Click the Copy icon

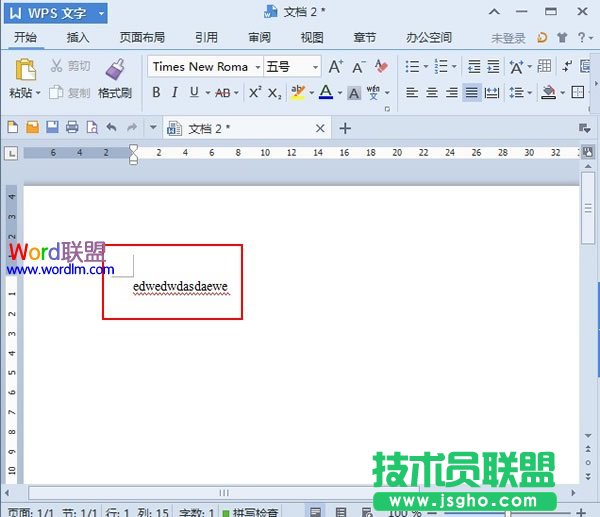[x=56, y=92]
